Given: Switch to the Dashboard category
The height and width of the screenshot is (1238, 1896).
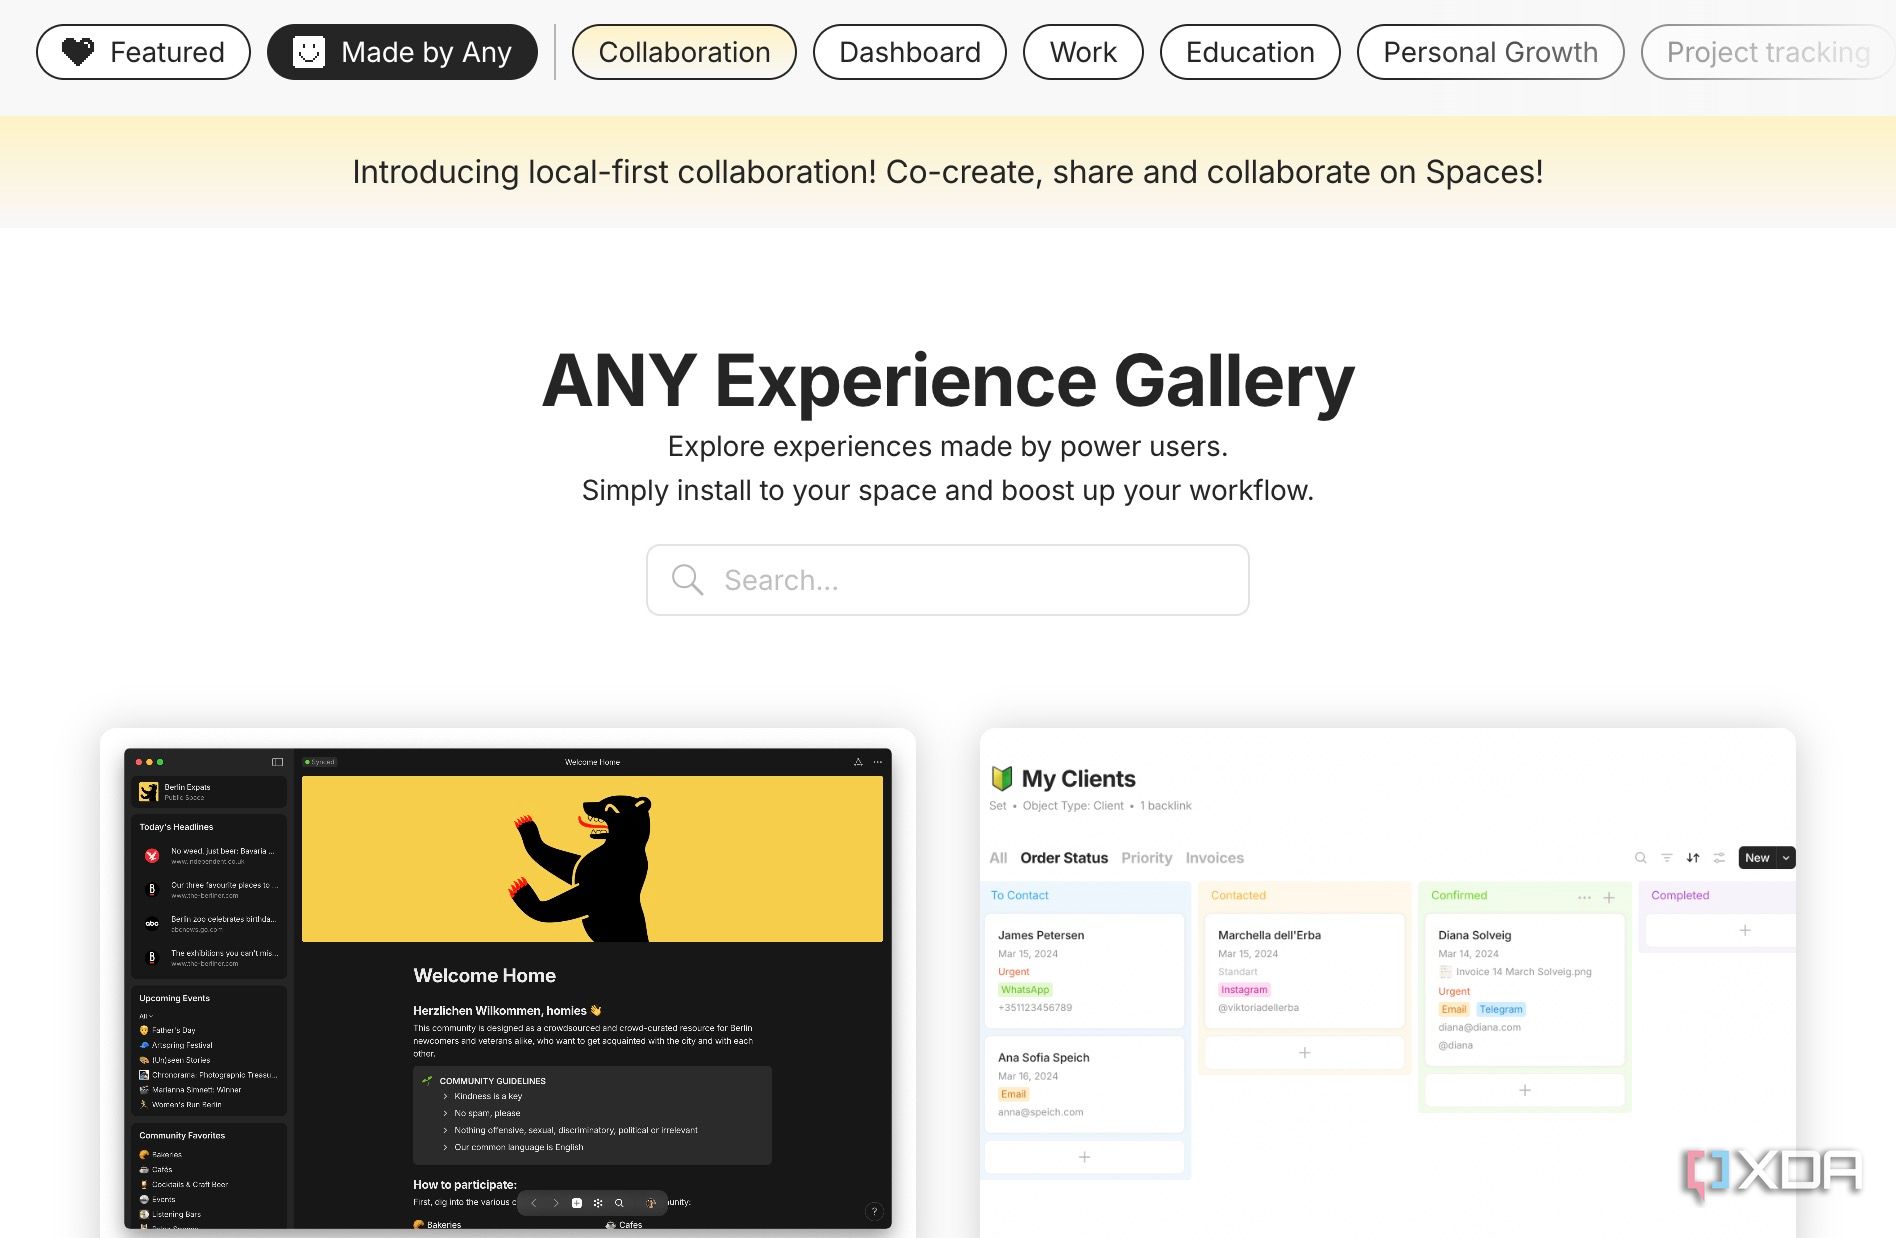Looking at the screenshot, I should (x=910, y=52).
